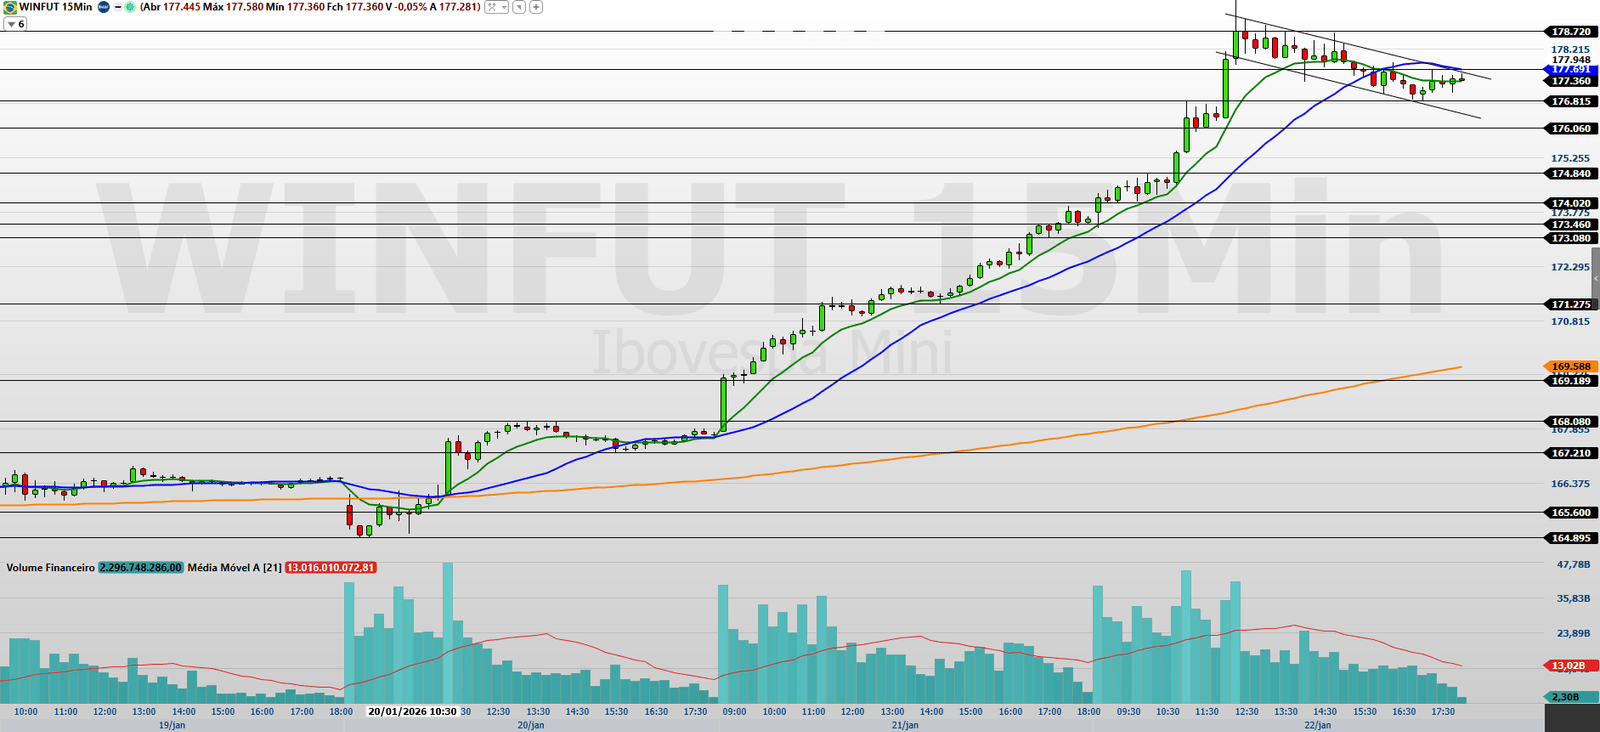Click the arrow cursor icon in chart header

519,7
